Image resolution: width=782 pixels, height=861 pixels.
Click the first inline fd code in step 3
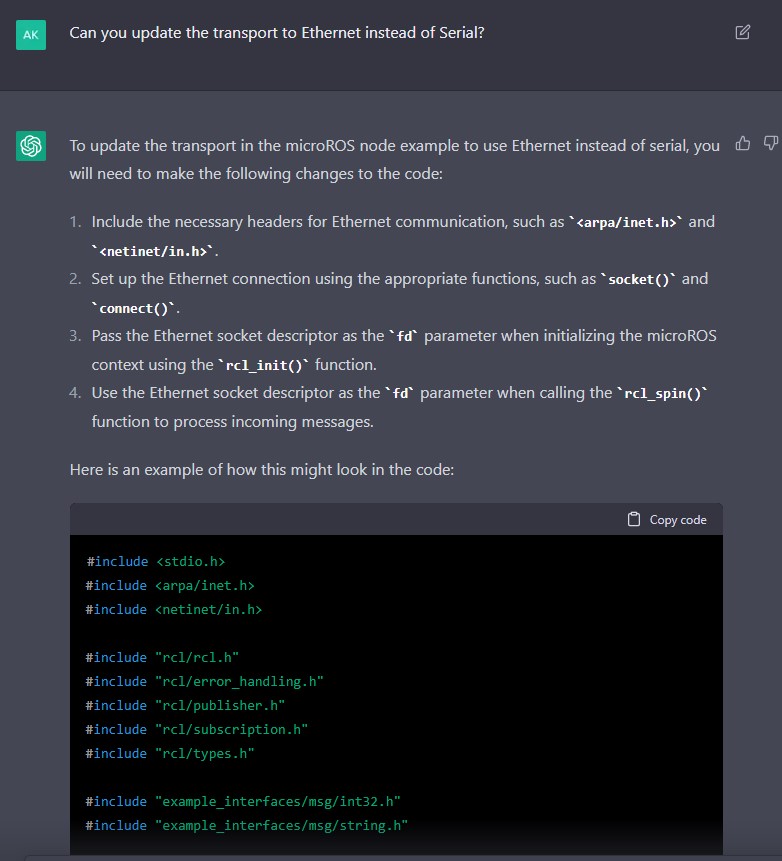404,337
